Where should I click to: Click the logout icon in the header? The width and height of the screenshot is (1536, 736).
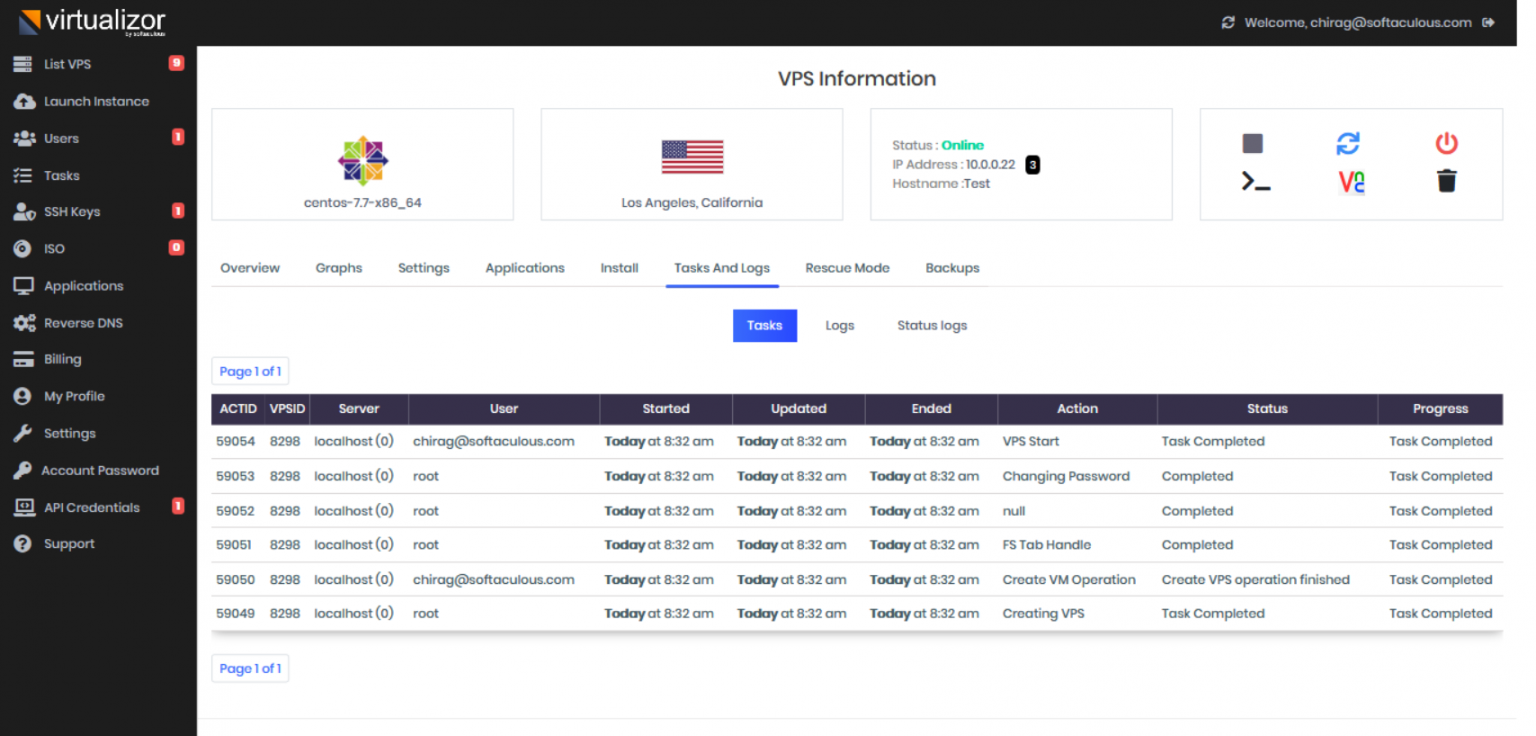coord(1490,22)
